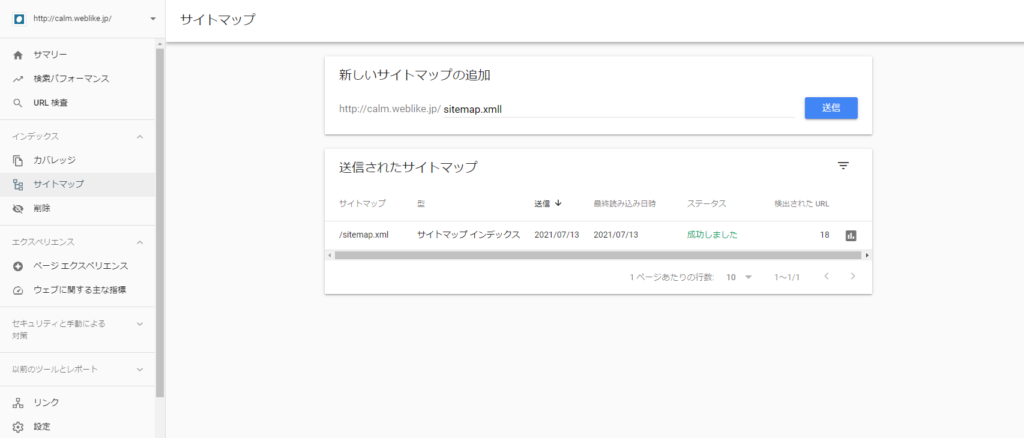Image resolution: width=1024 pixels, height=438 pixels.
Task: Click the Settings gear icon
Action: tap(17, 426)
